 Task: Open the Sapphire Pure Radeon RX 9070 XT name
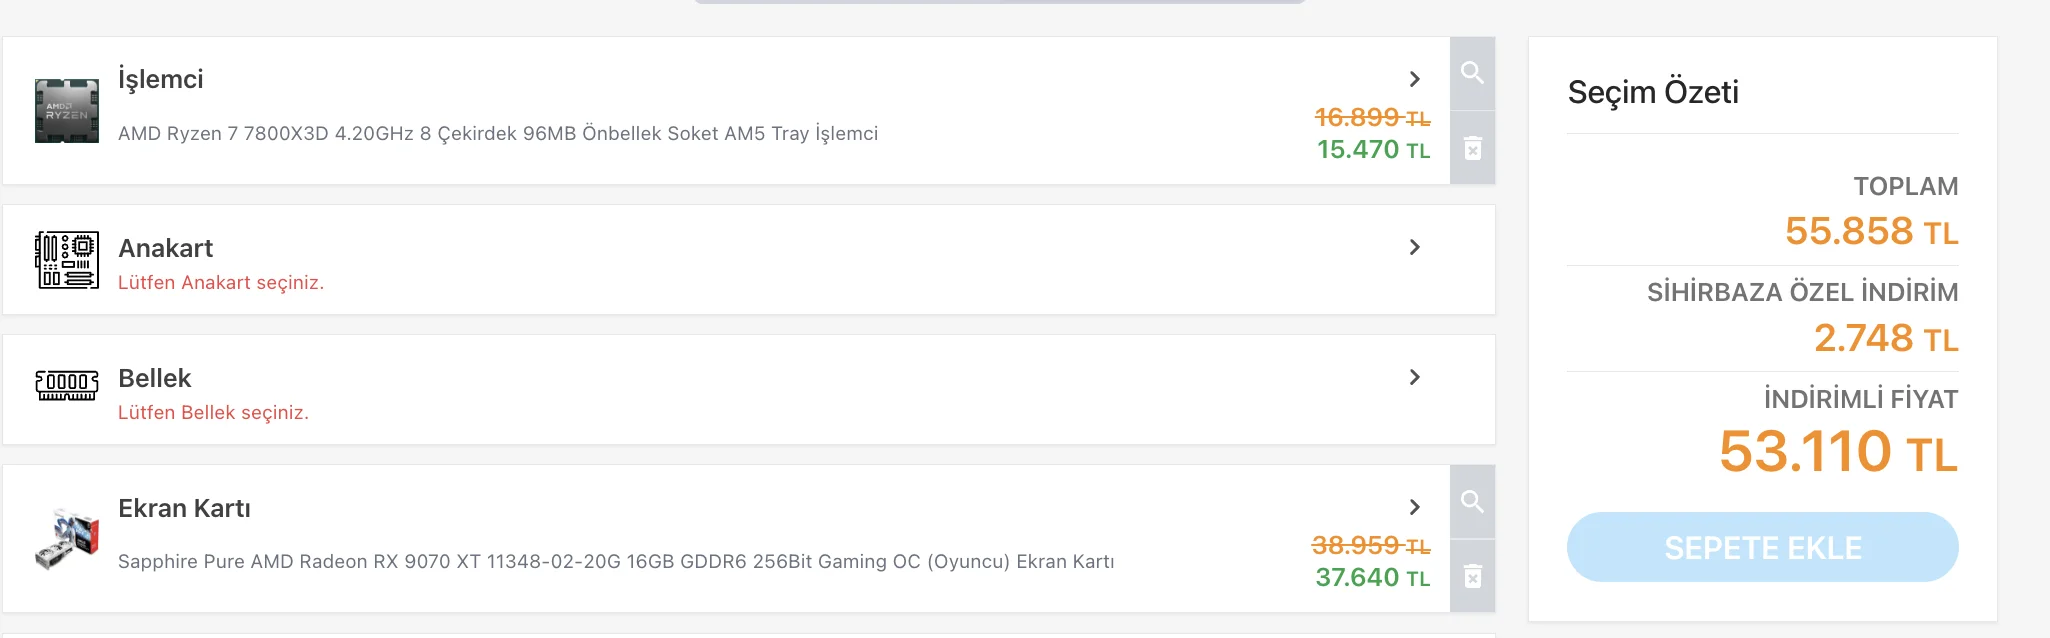(616, 562)
